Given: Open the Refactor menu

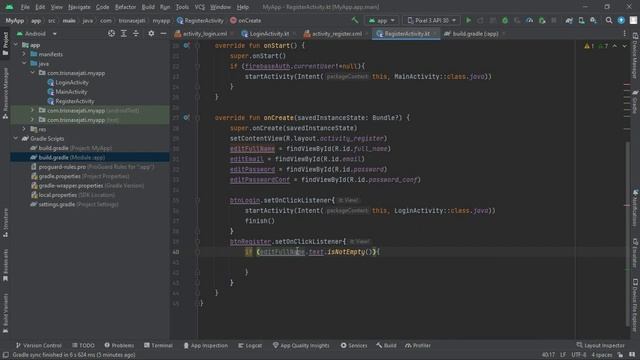Looking at the screenshot, I should click(125, 7).
